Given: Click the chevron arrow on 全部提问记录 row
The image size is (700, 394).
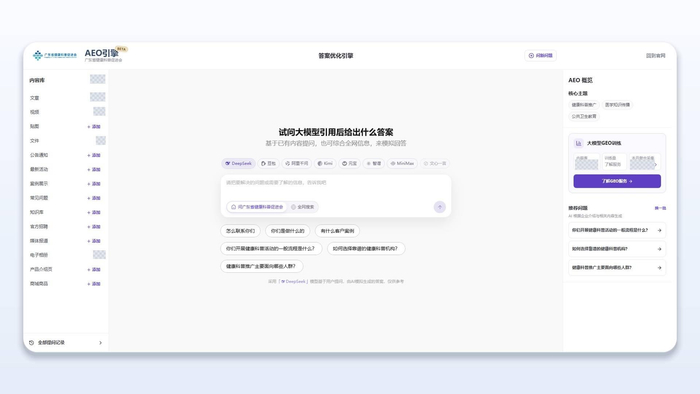Looking at the screenshot, I should pyautogui.click(x=100, y=343).
